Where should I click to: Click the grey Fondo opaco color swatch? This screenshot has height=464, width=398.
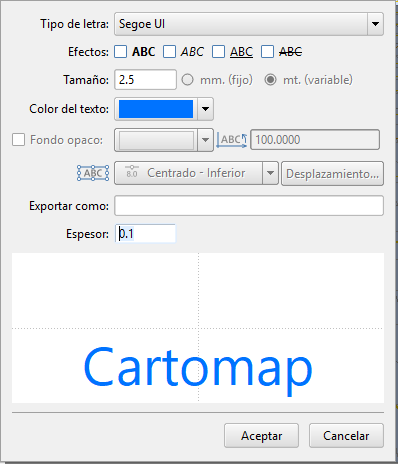156,140
